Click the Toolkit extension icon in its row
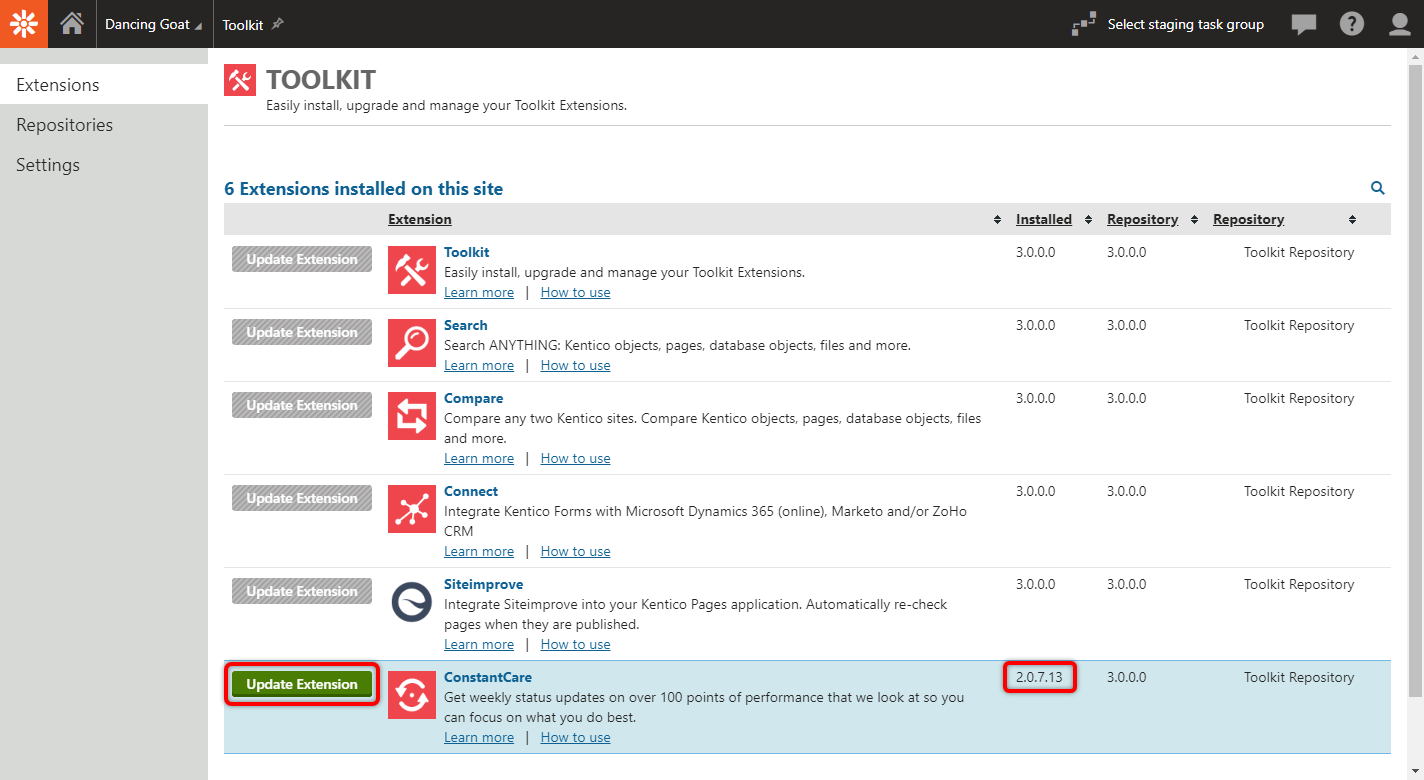The width and height of the screenshot is (1424, 780). (x=412, y=270)
